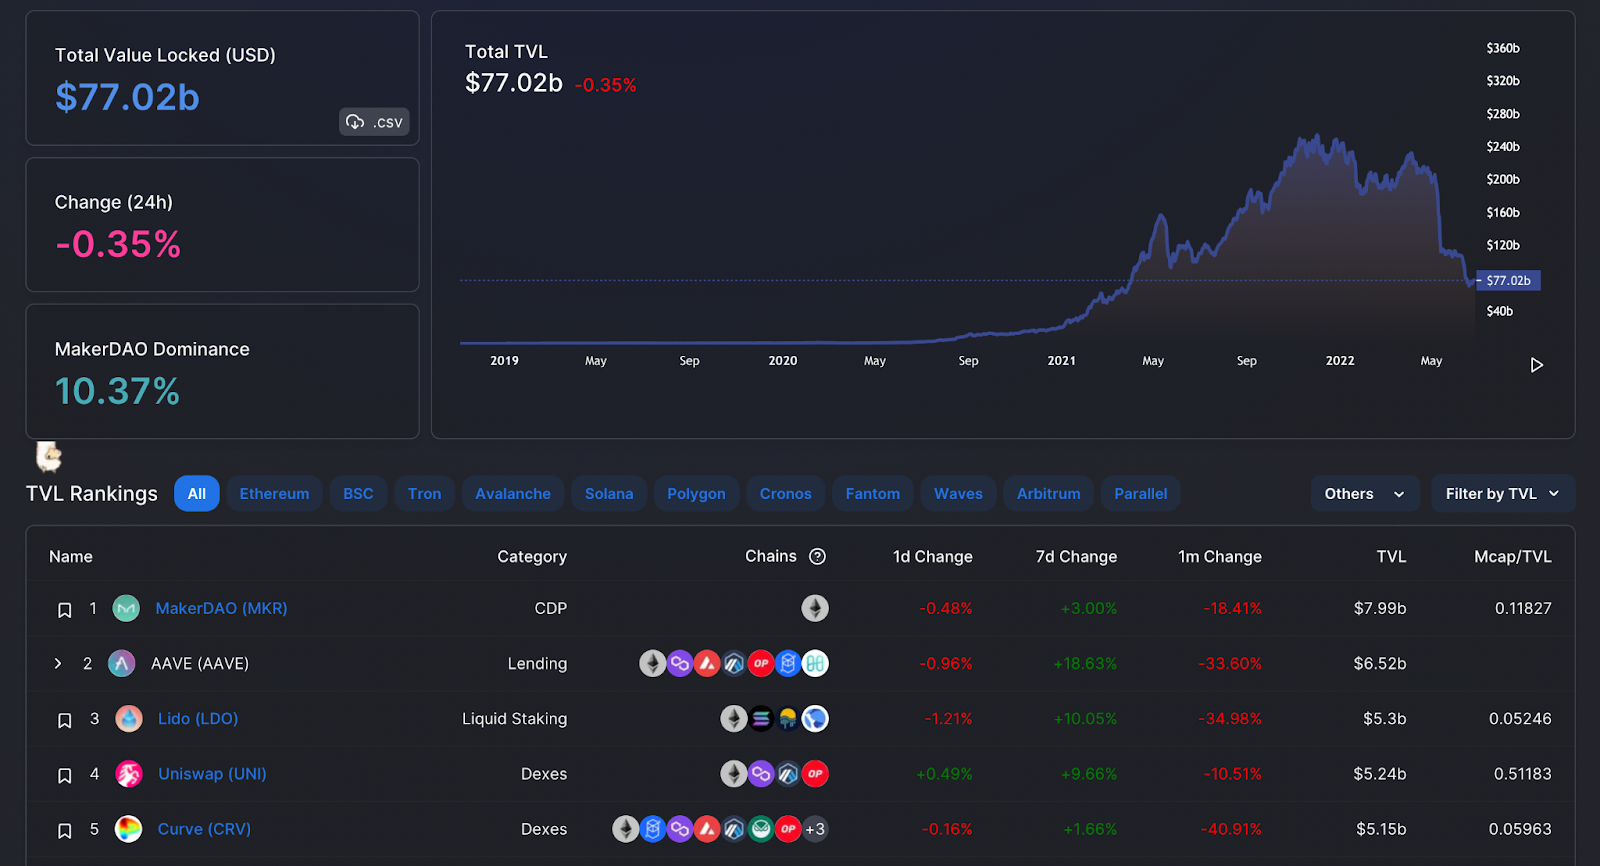Open the Lido (LDO) protocol link
Image resolution: width=1600 pixels, height=866 pixels.
pos(198,718)
